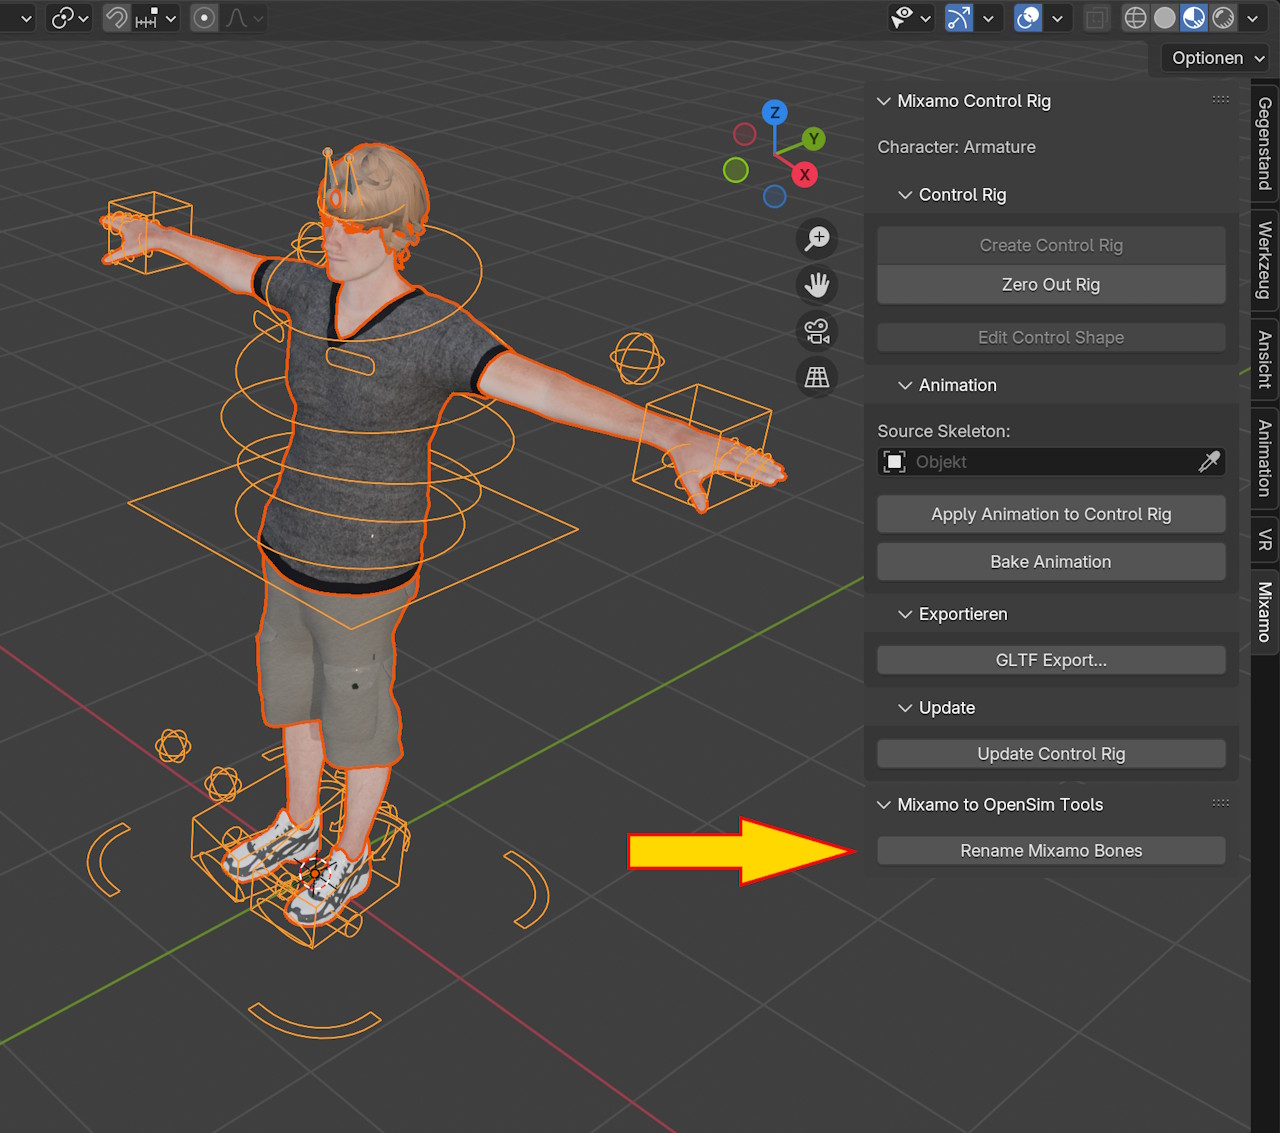Image resolution: width=1280 pixels, height=1133 pixels.
Task: Open the Optionen dropdown
Action: coord(1217,58)
